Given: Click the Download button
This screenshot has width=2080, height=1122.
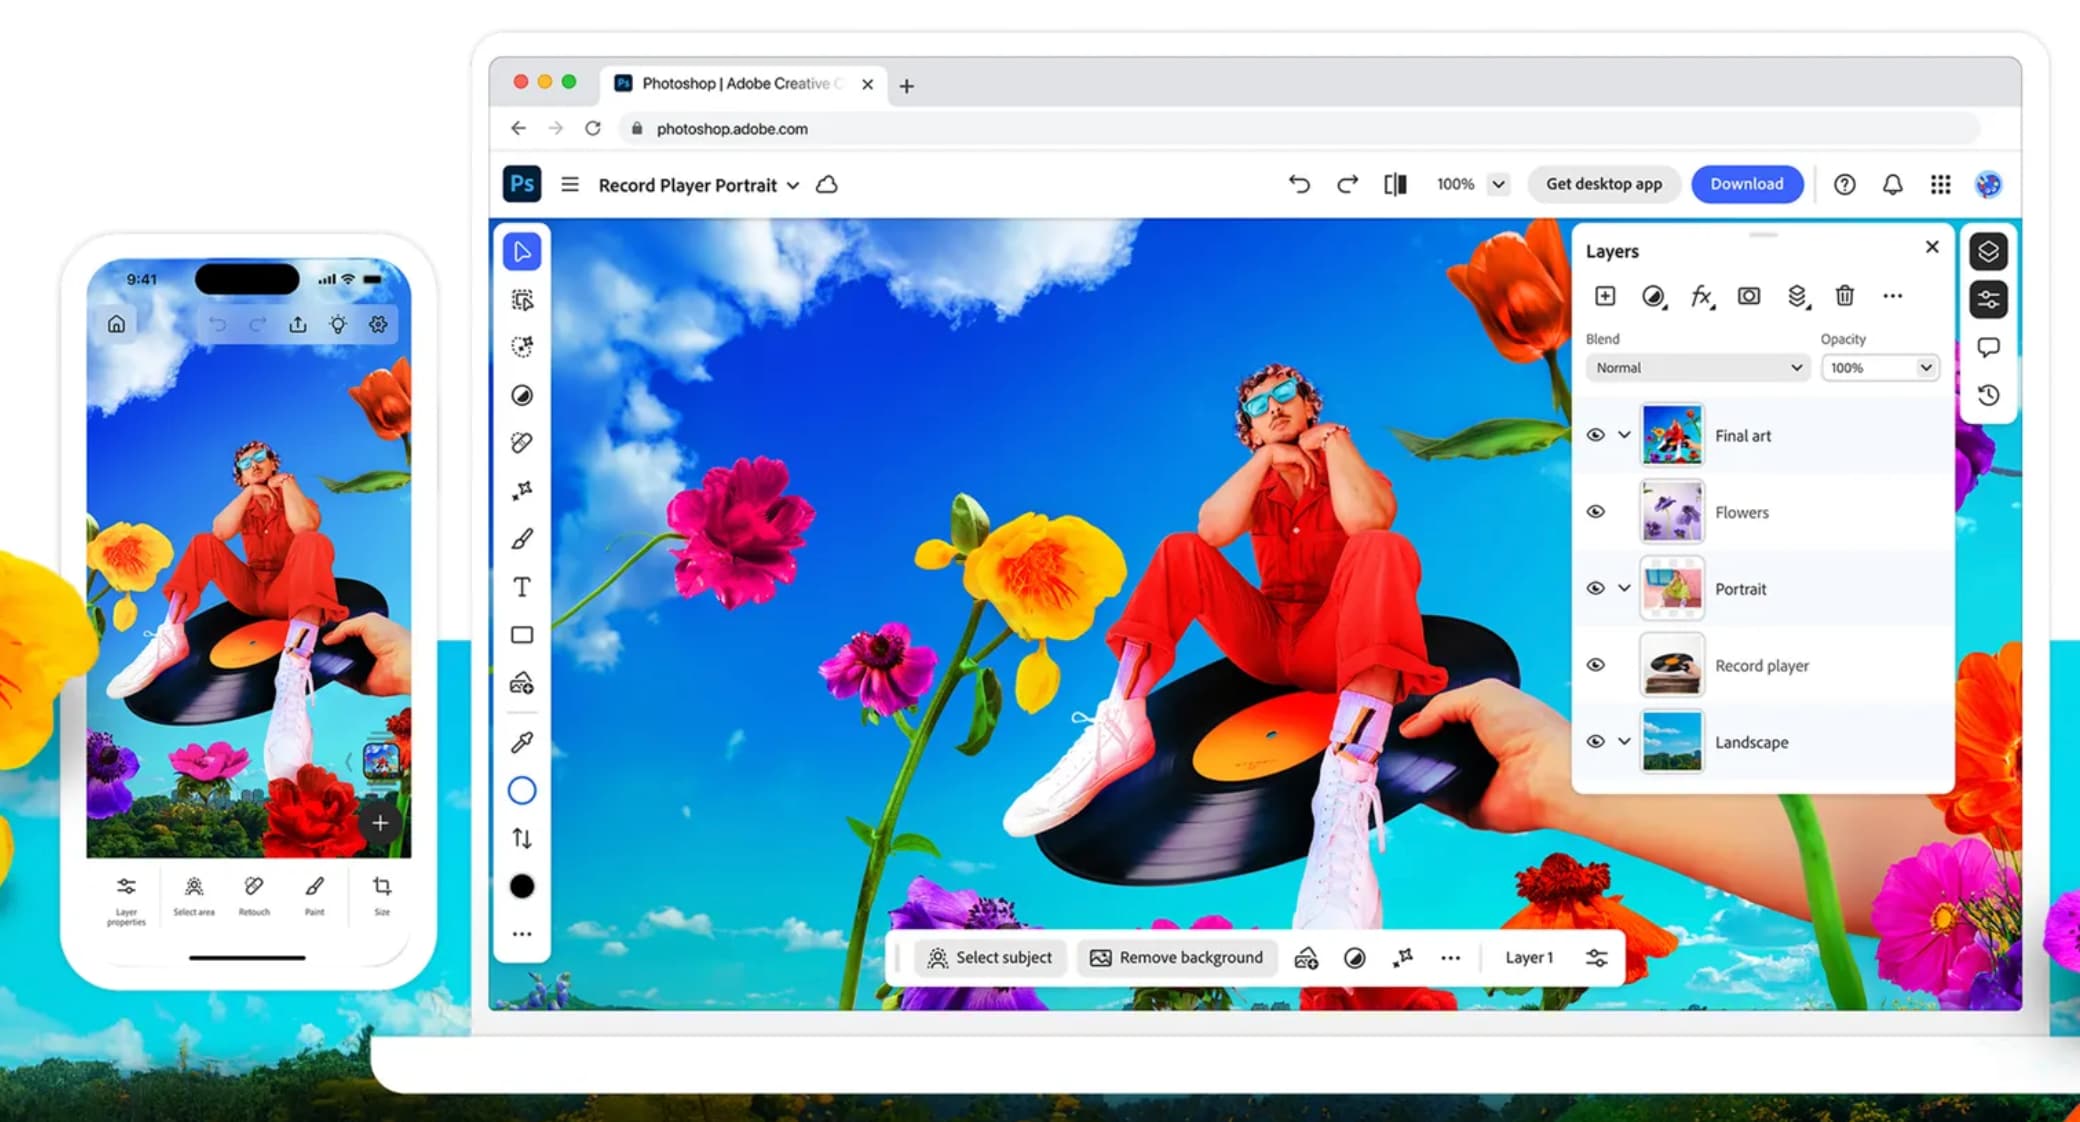Looking at the screenshot, I should point(1746,184).
